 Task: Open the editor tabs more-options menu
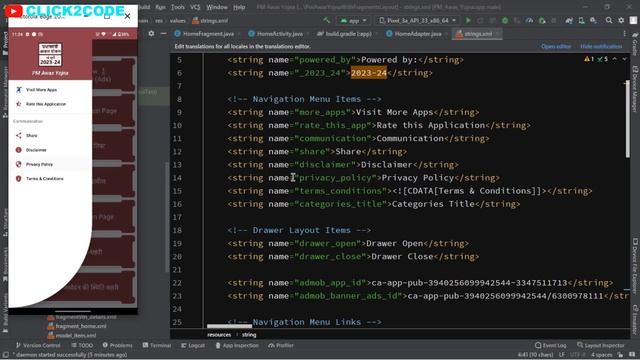(x=624, y=34)
